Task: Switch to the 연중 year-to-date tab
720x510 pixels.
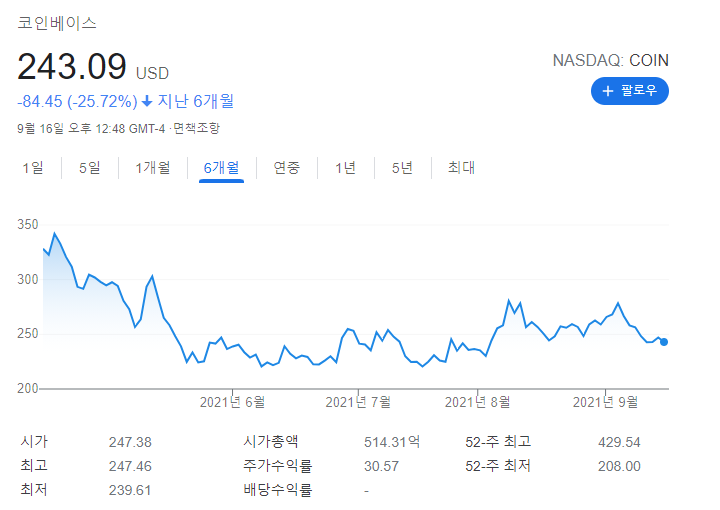Action: 287,168
